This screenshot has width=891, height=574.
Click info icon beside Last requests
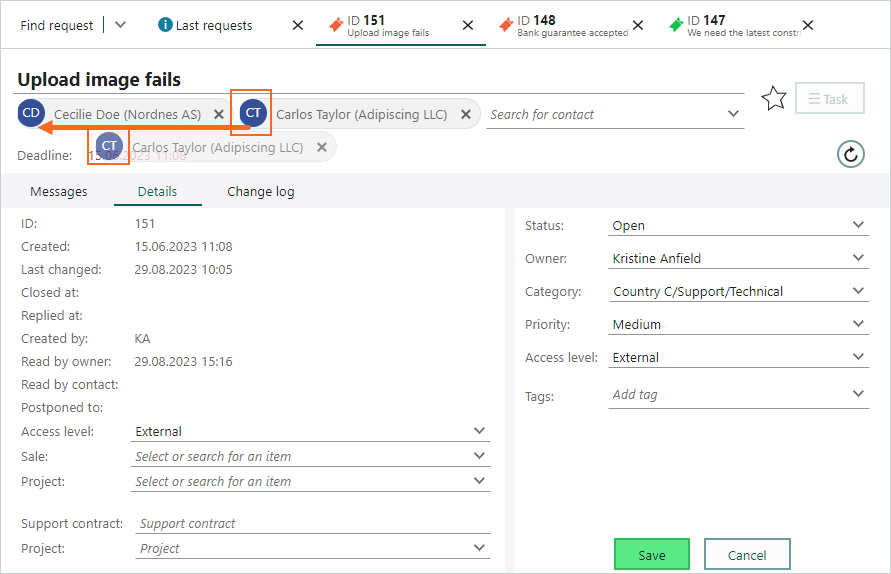coord(165,24)
